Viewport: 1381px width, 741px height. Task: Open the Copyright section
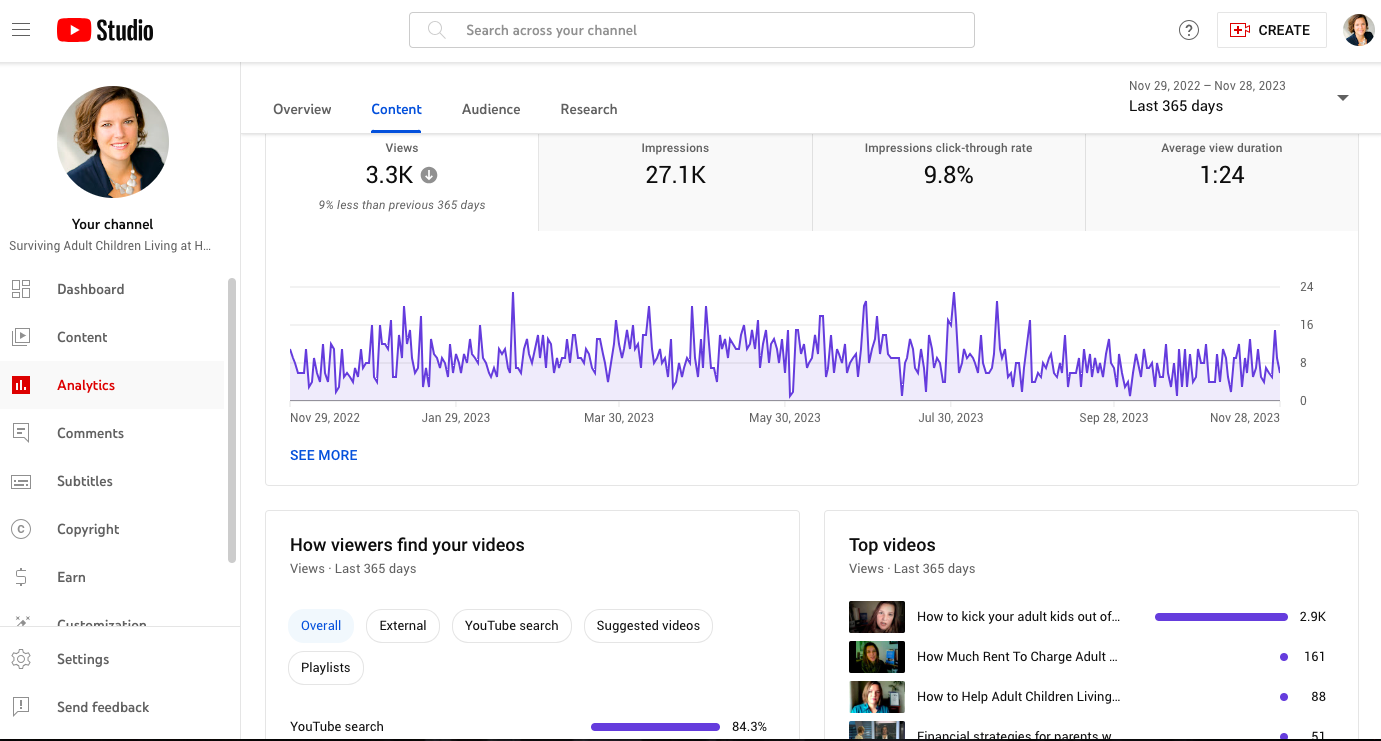point(89,529)
